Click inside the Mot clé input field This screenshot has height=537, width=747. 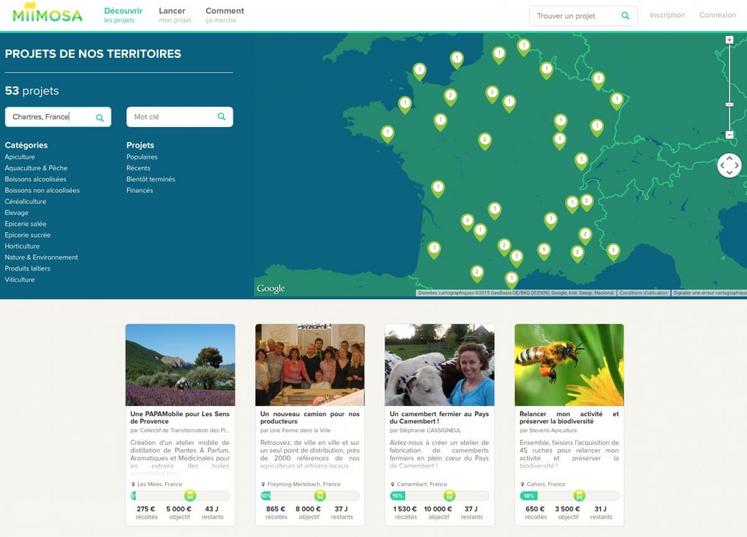point(170,117)
